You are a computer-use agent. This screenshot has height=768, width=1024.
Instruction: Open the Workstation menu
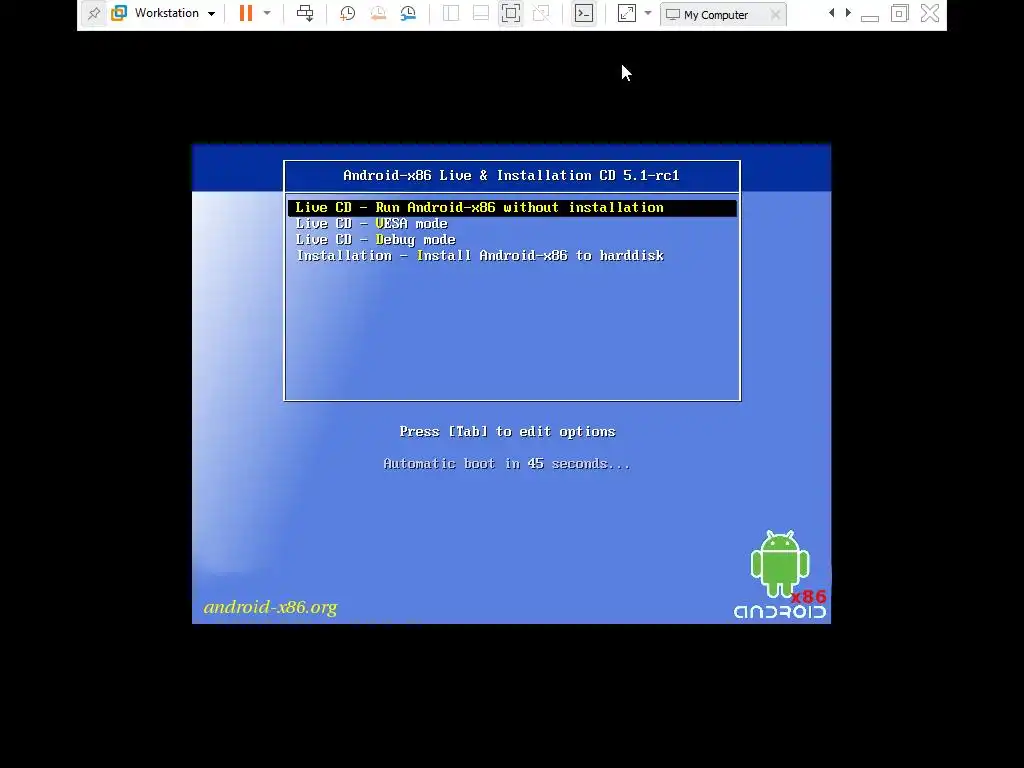tap(174, 13)
